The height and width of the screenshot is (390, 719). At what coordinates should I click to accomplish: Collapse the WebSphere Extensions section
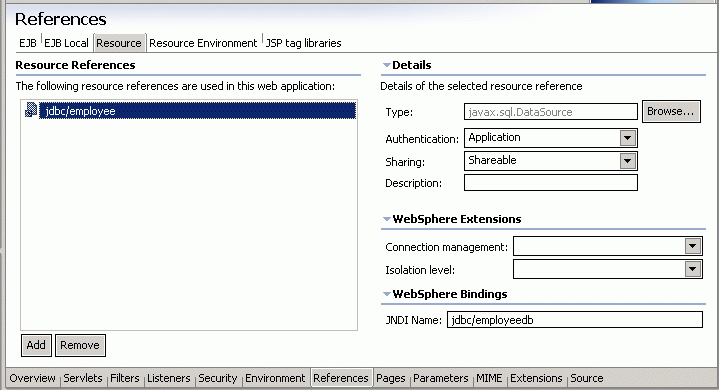pyautogui.click(x=387, y=219)
